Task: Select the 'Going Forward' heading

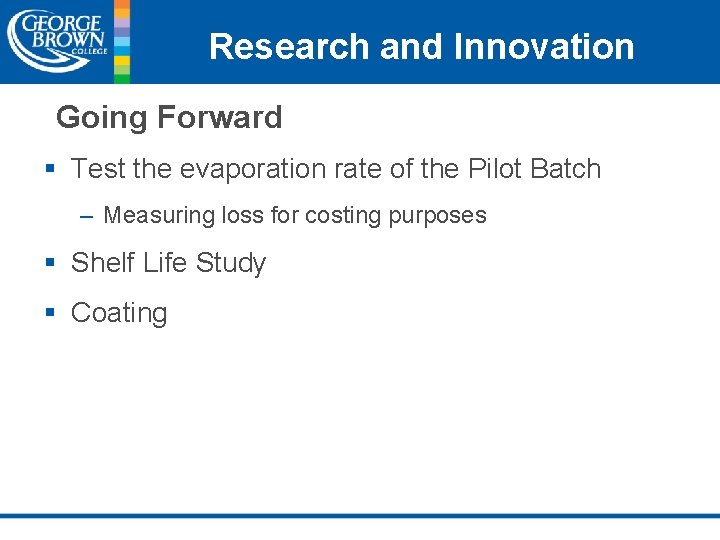Action: pos(169,117)
